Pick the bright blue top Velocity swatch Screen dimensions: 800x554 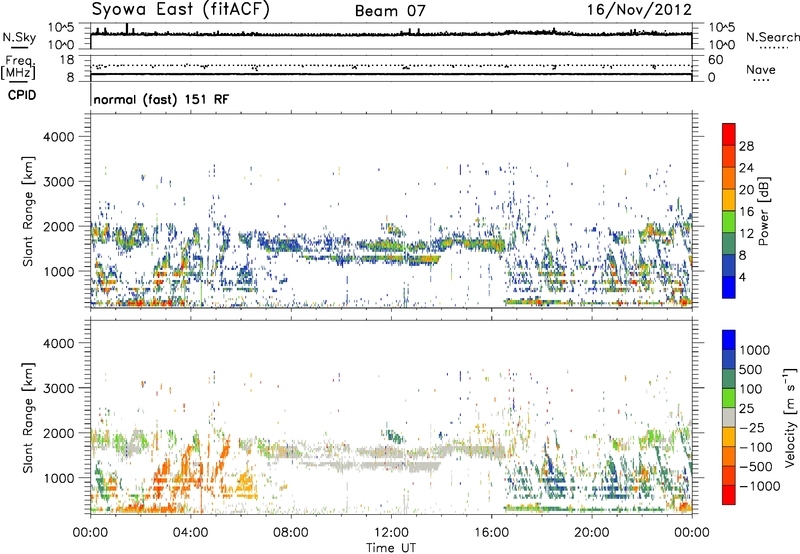click(x=729, y=340)
